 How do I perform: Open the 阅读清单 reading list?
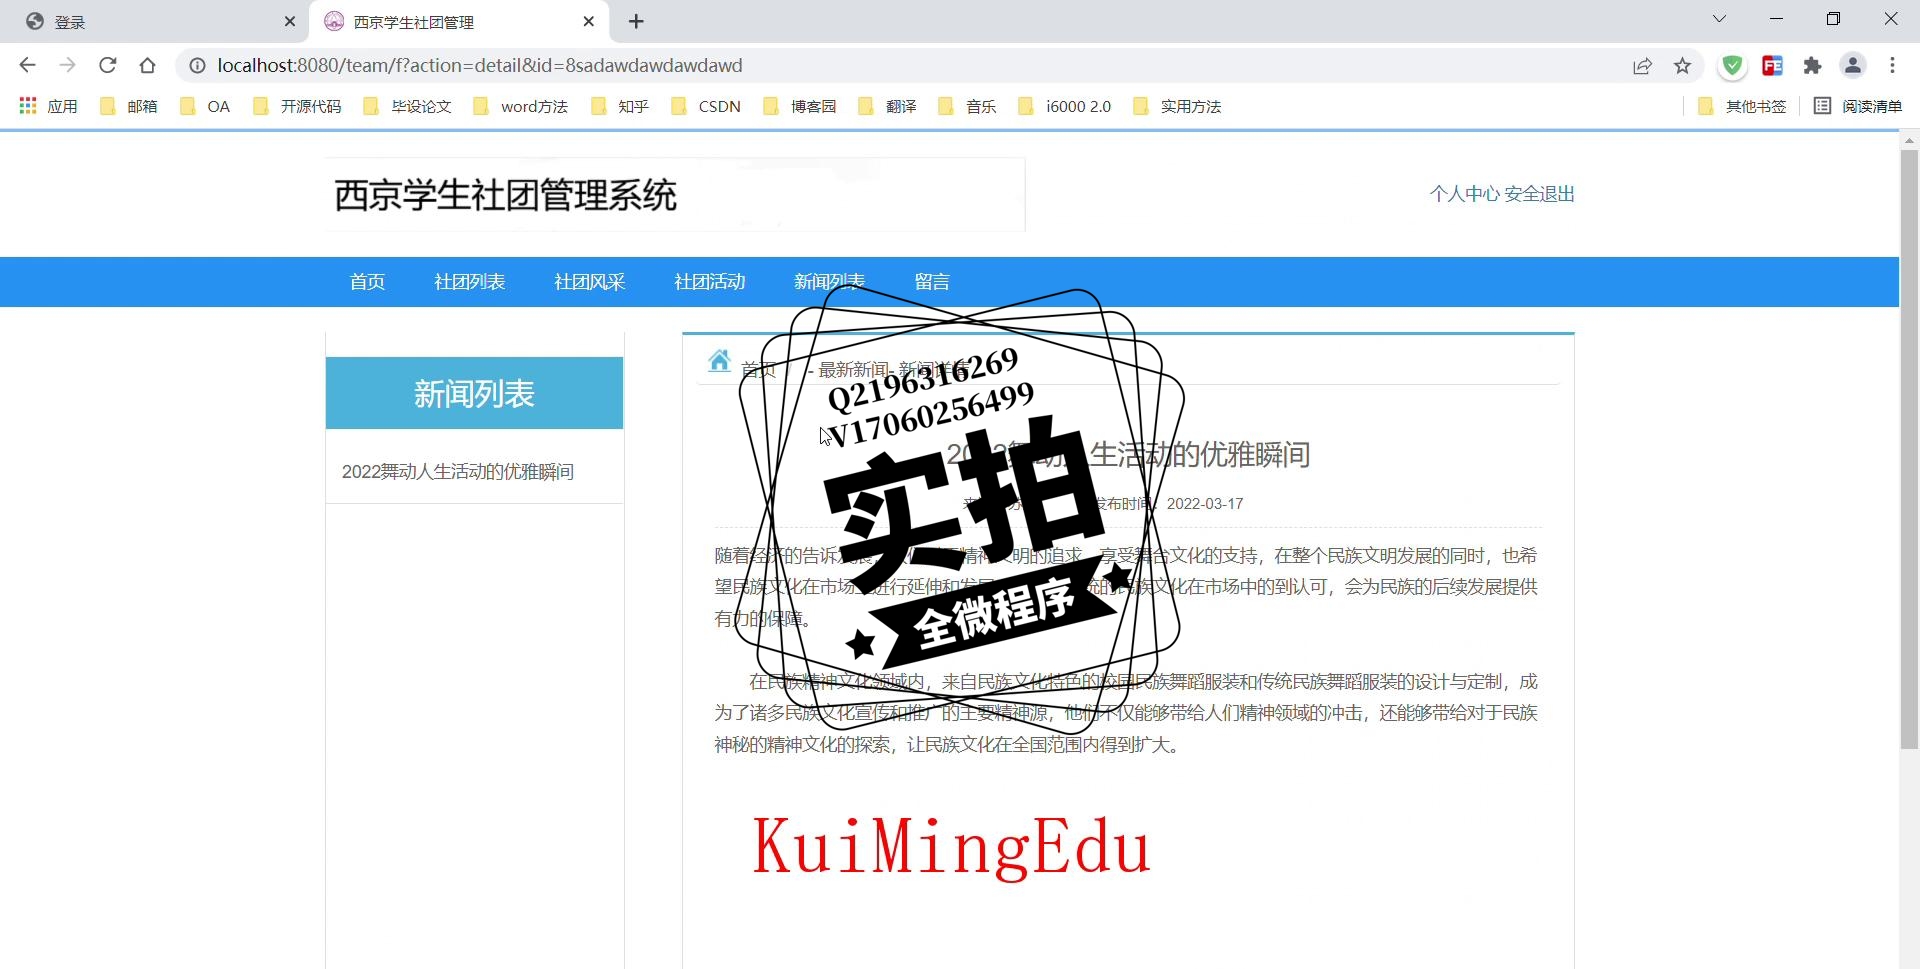(x=1858, y=106)
